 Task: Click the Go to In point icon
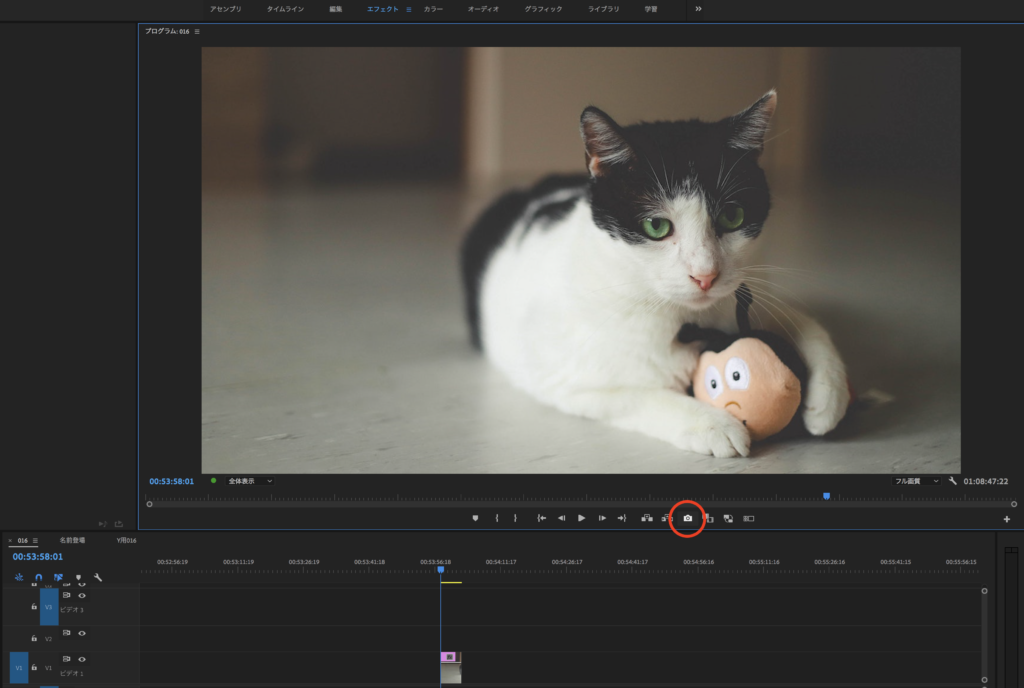(541, 518)
